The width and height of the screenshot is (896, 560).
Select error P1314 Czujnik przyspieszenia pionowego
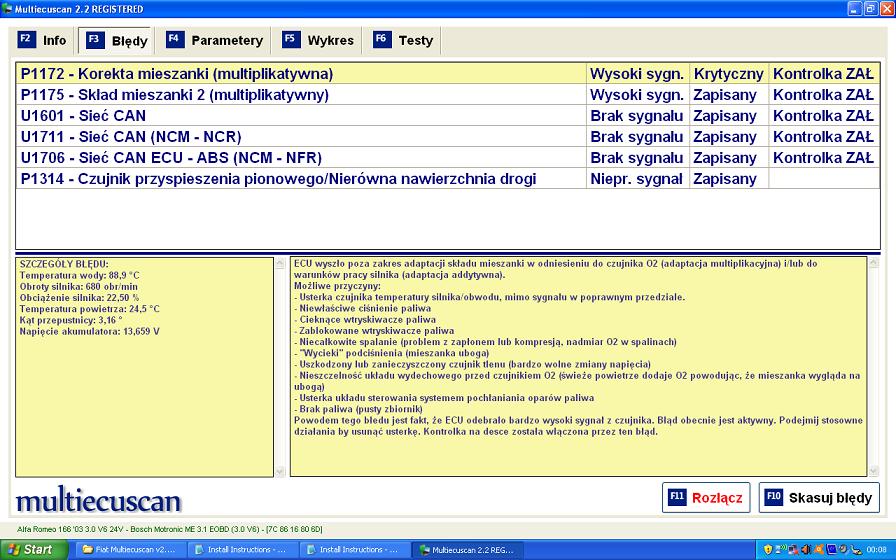click(447, 179)
